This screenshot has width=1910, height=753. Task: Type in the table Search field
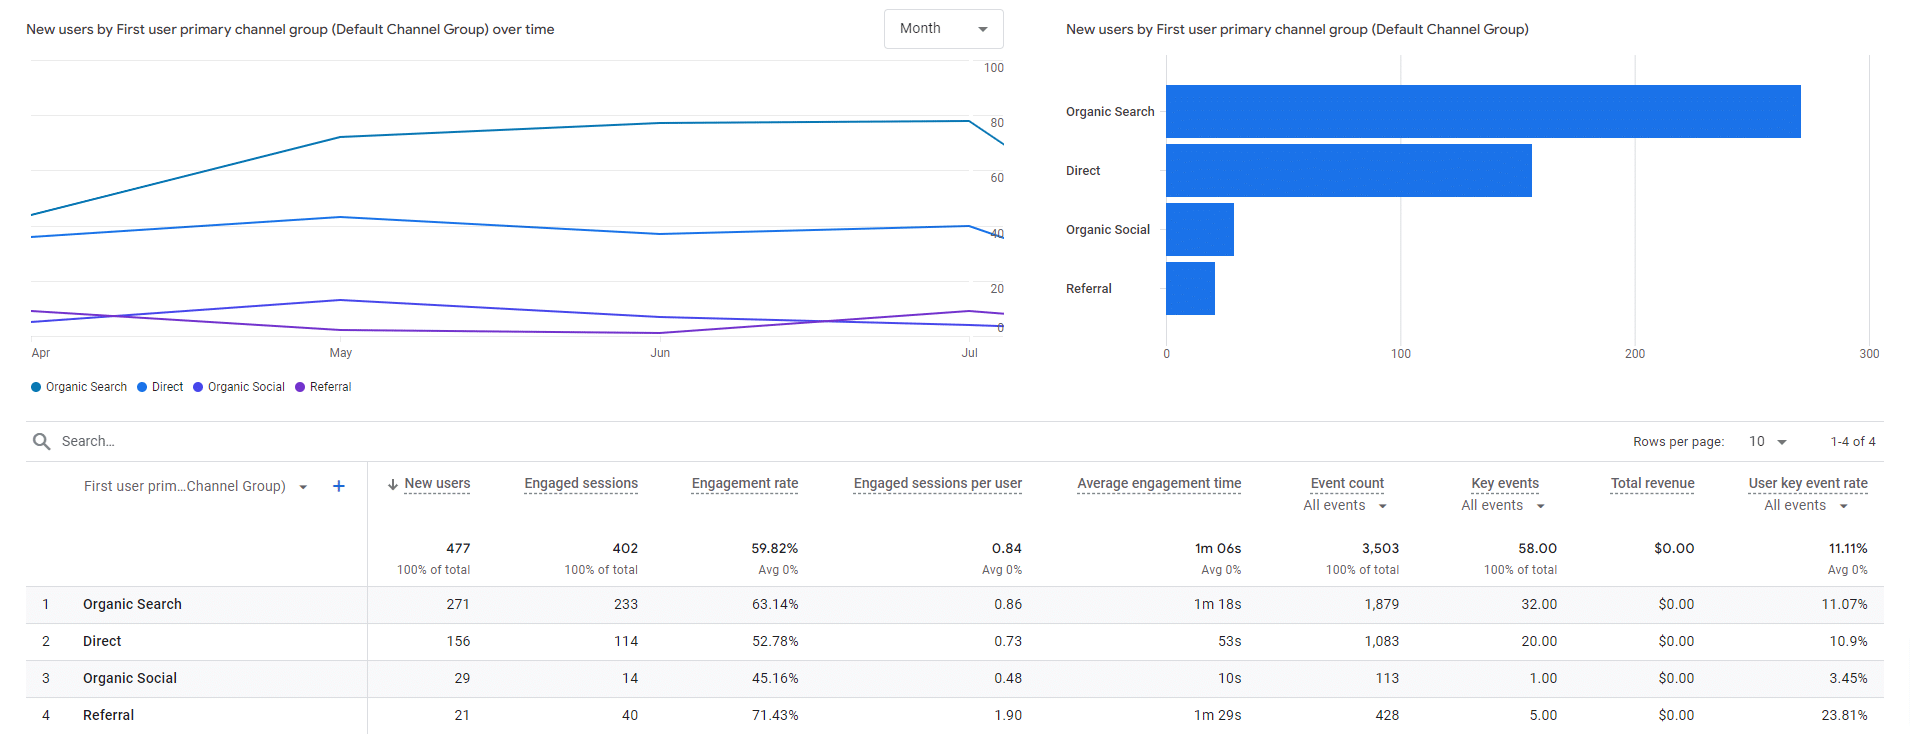click(x=300, y=441)
